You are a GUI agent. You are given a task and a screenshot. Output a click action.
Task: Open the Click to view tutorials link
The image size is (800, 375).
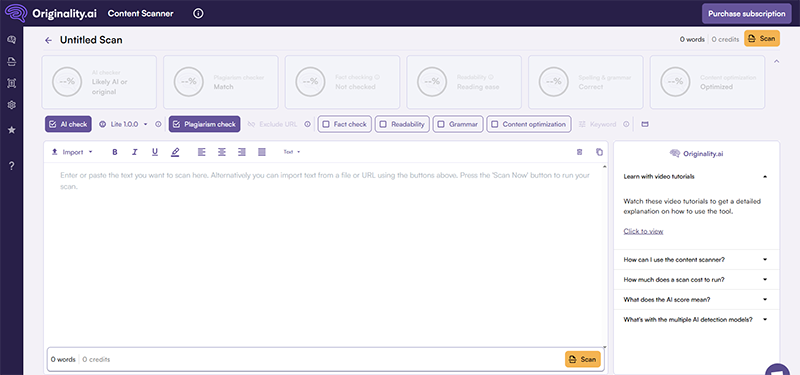tap(643, 231)
